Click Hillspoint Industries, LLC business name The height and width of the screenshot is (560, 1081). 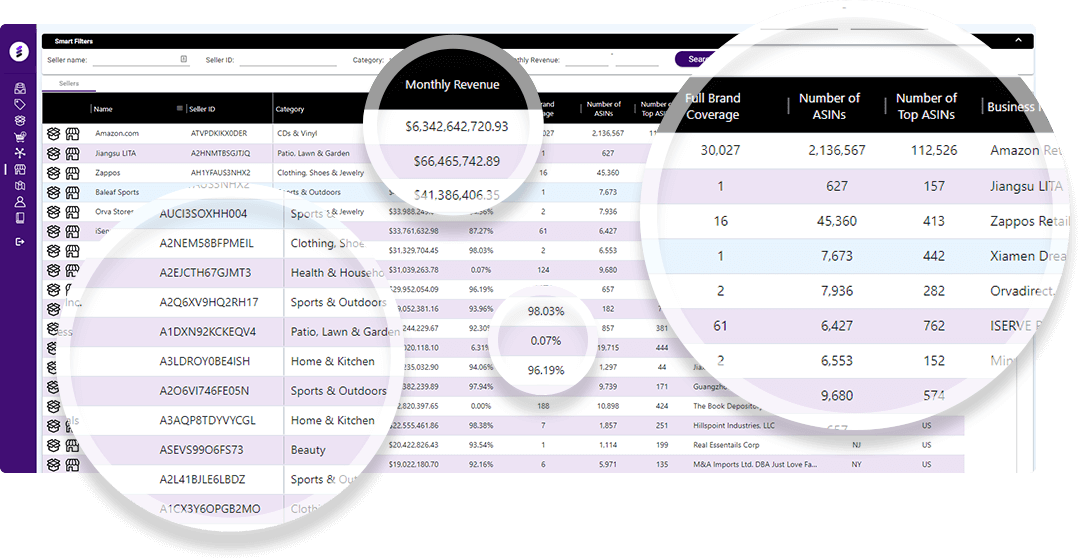734,426
